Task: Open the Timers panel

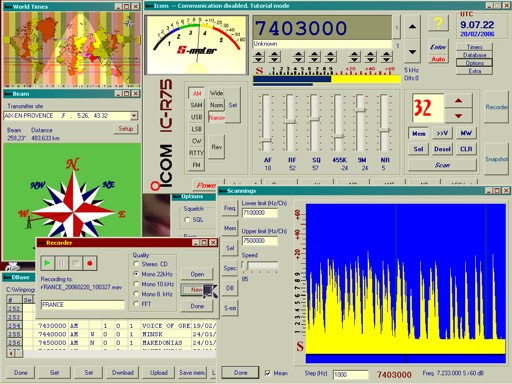Action: (x=474, y=47)
